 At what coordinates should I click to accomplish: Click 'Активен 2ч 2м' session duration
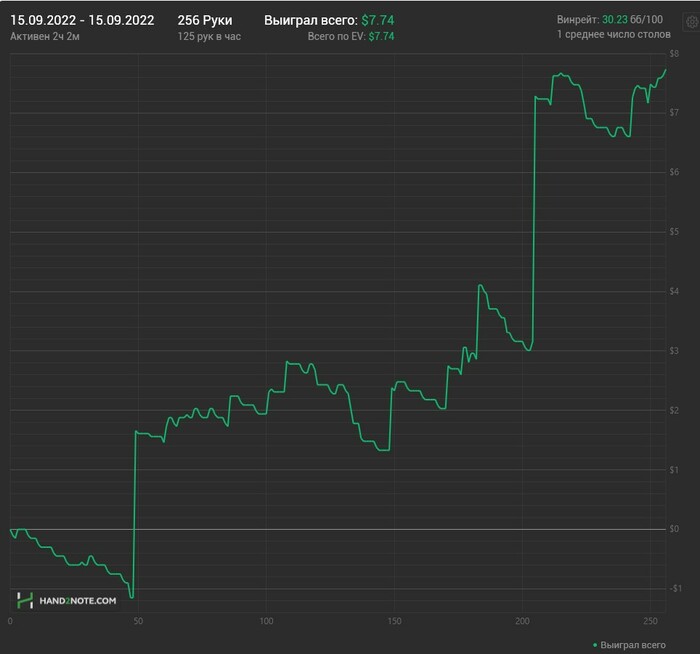[45, 36]
